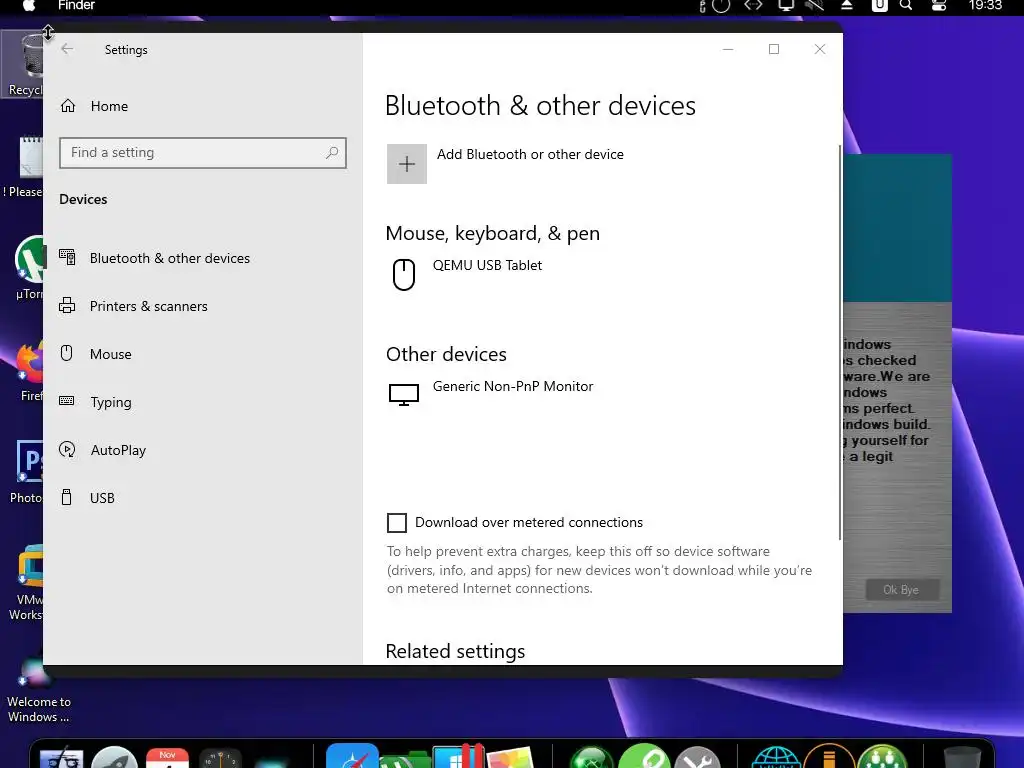Open Spotlight search magnifier in top bar

click(x=906, y=6)
